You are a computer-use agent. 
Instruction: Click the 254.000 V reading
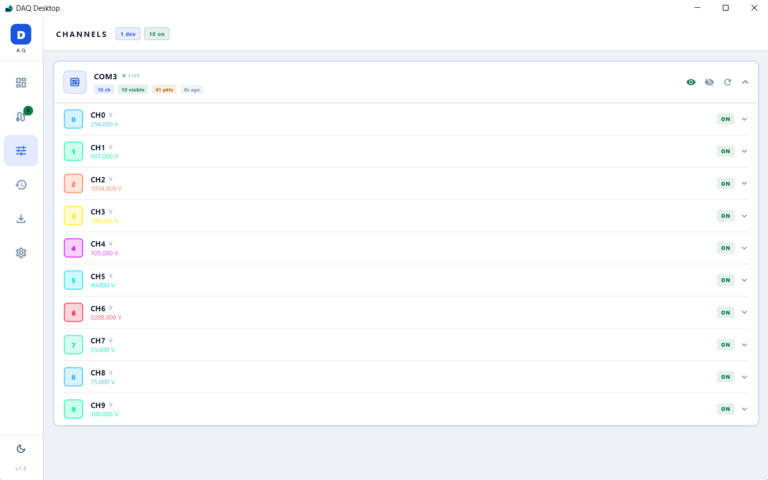(x=104, y=124)
